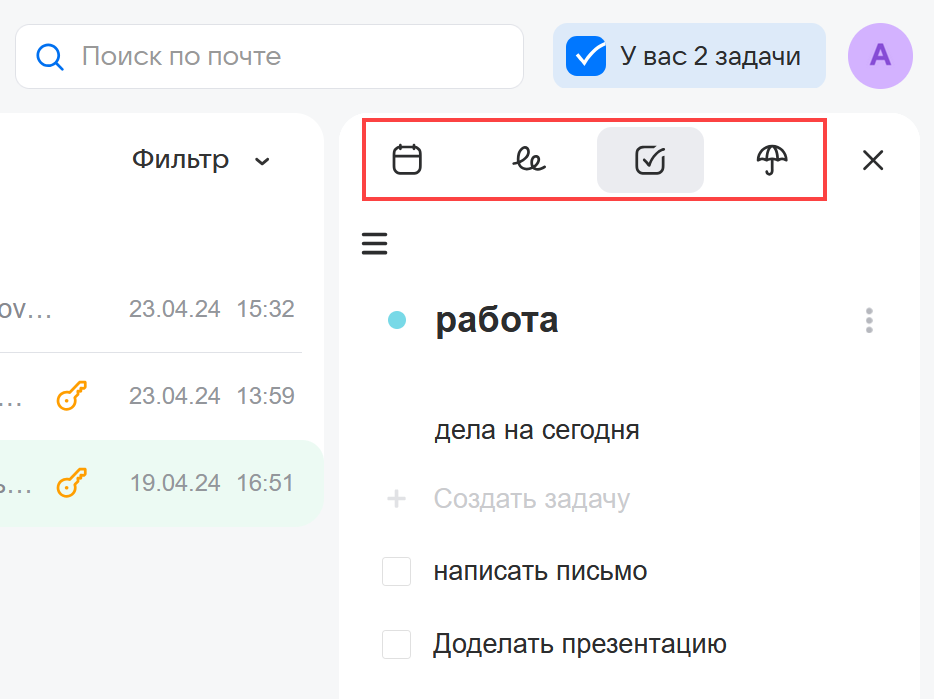Click Создать задачу to add a task
Image resolution: width=934 pixels, height=699 pixels.
coord(531,499)
